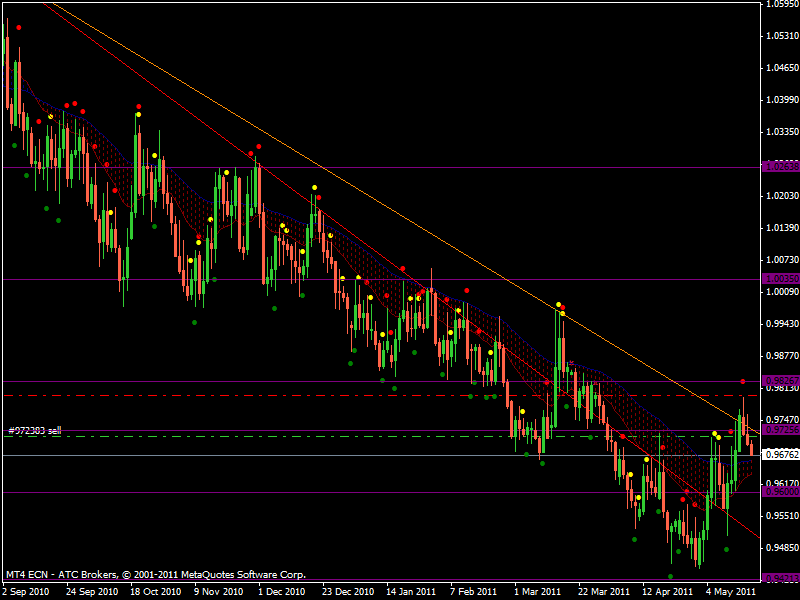Click the '1 Dec 2010' date label
The height and width of the screenshot is (600, 800).
coord(282,592)
